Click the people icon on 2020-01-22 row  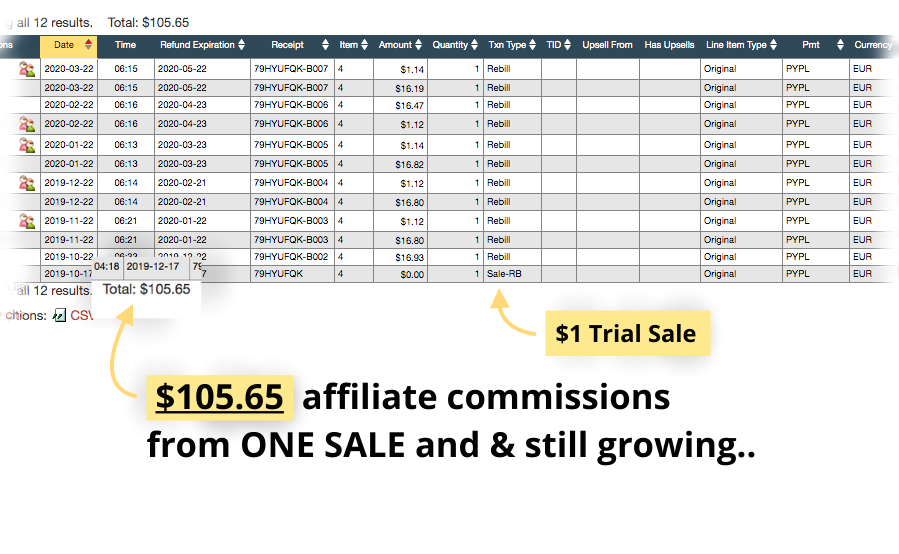click(x=26, y=145)
